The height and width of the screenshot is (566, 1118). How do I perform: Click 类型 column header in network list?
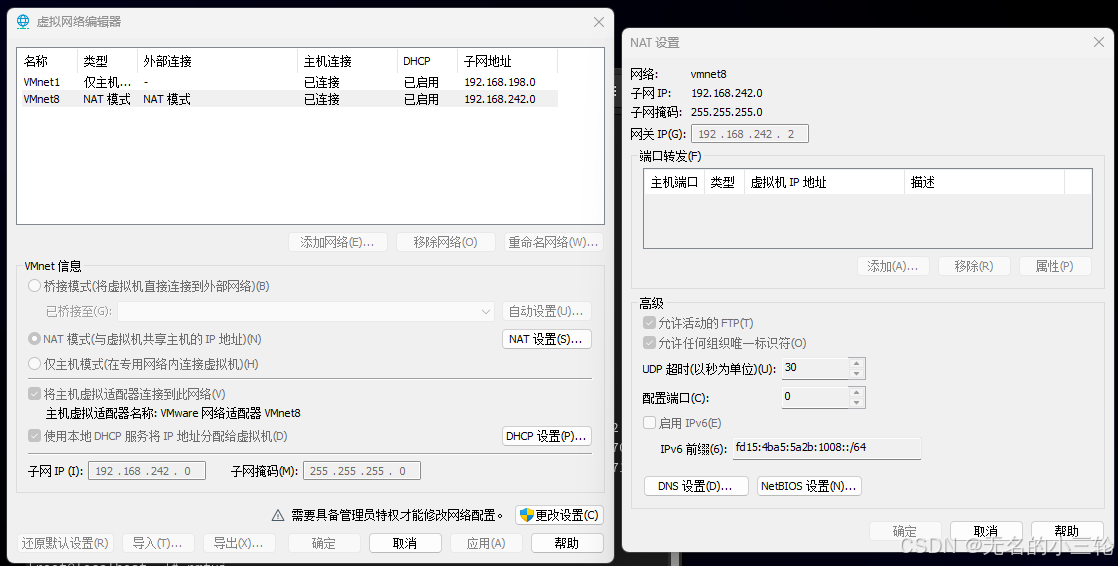click(107, 61)
